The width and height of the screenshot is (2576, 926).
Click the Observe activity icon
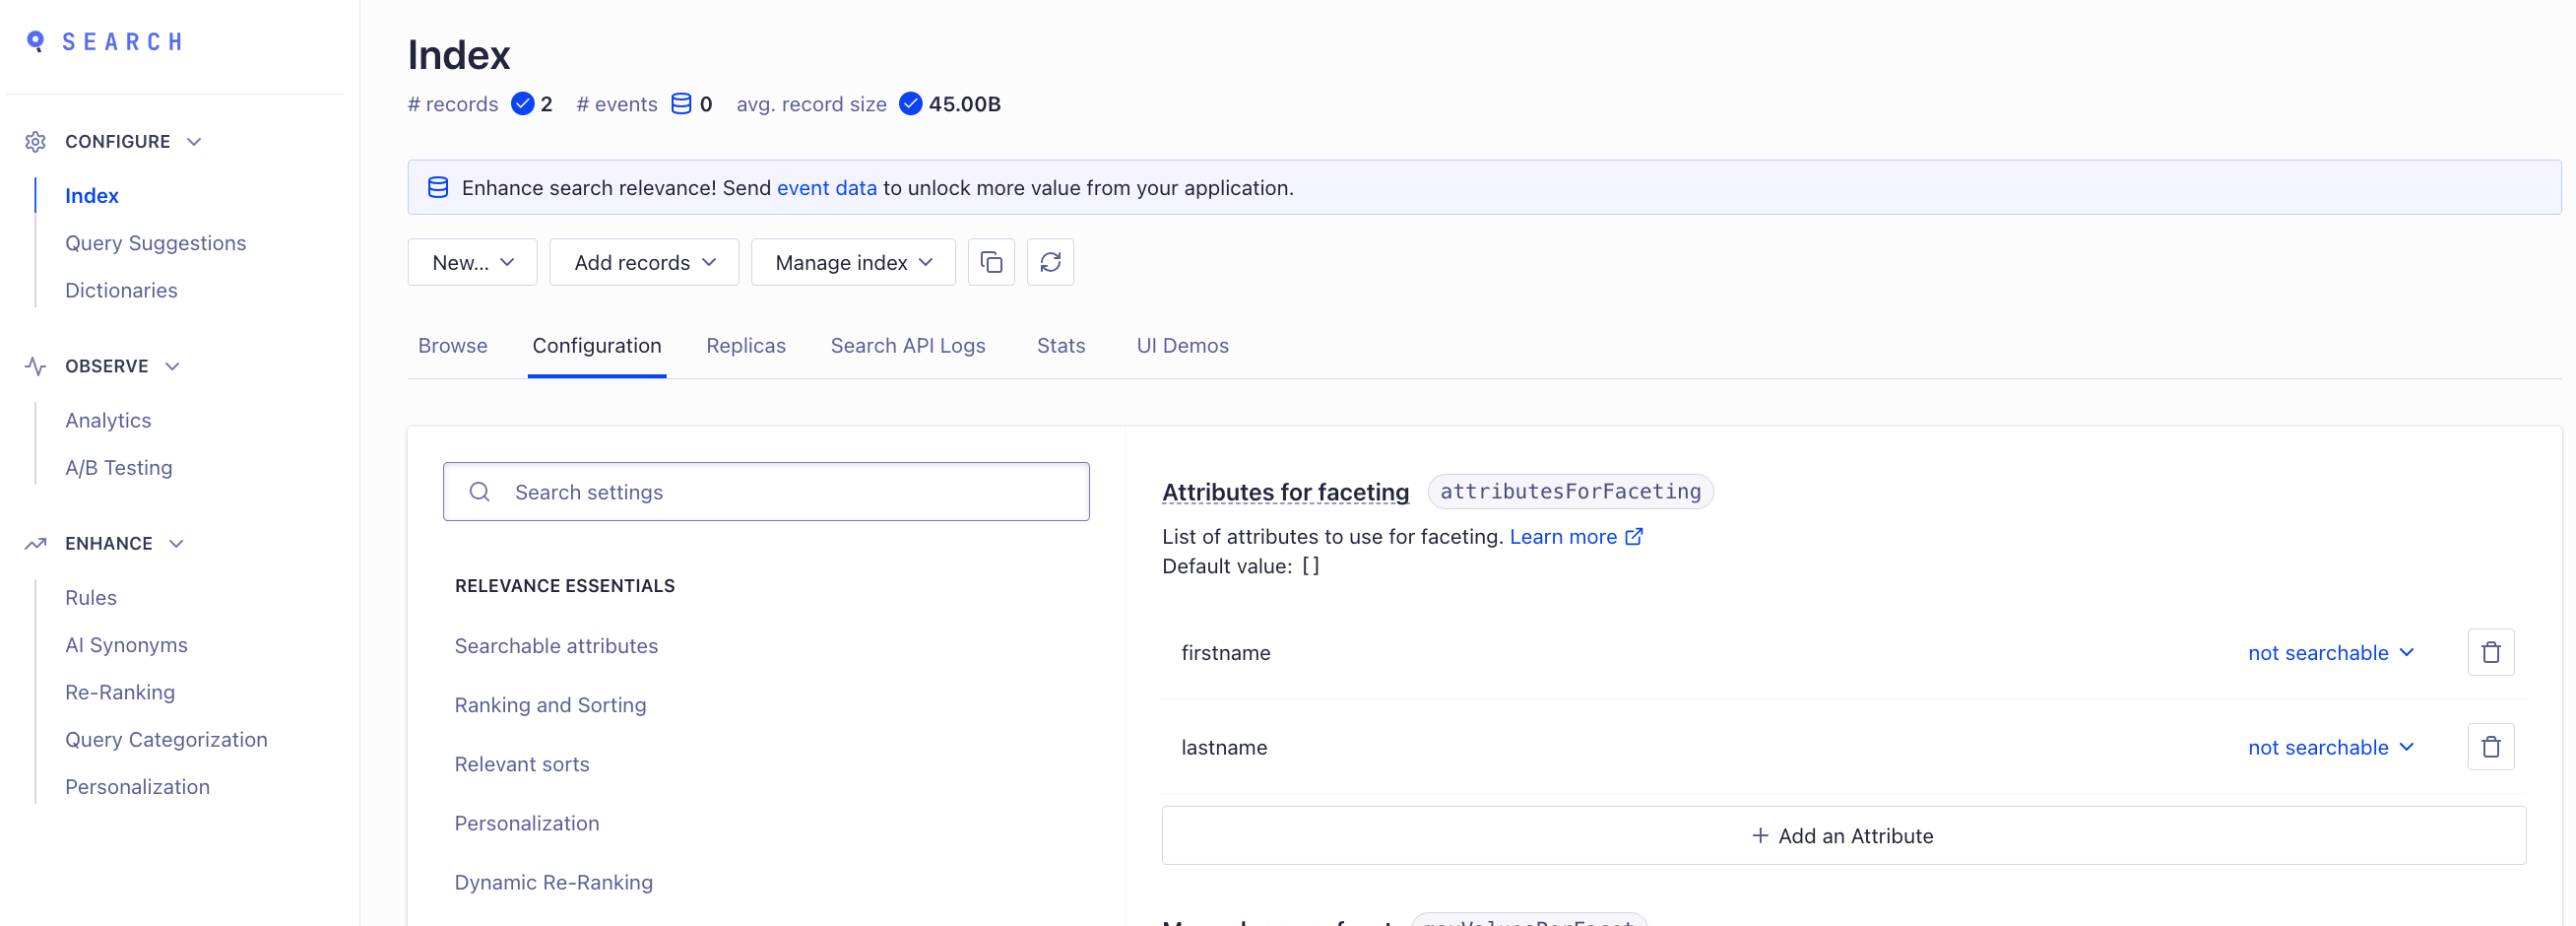pyautogui.click(x=36, y=366)
